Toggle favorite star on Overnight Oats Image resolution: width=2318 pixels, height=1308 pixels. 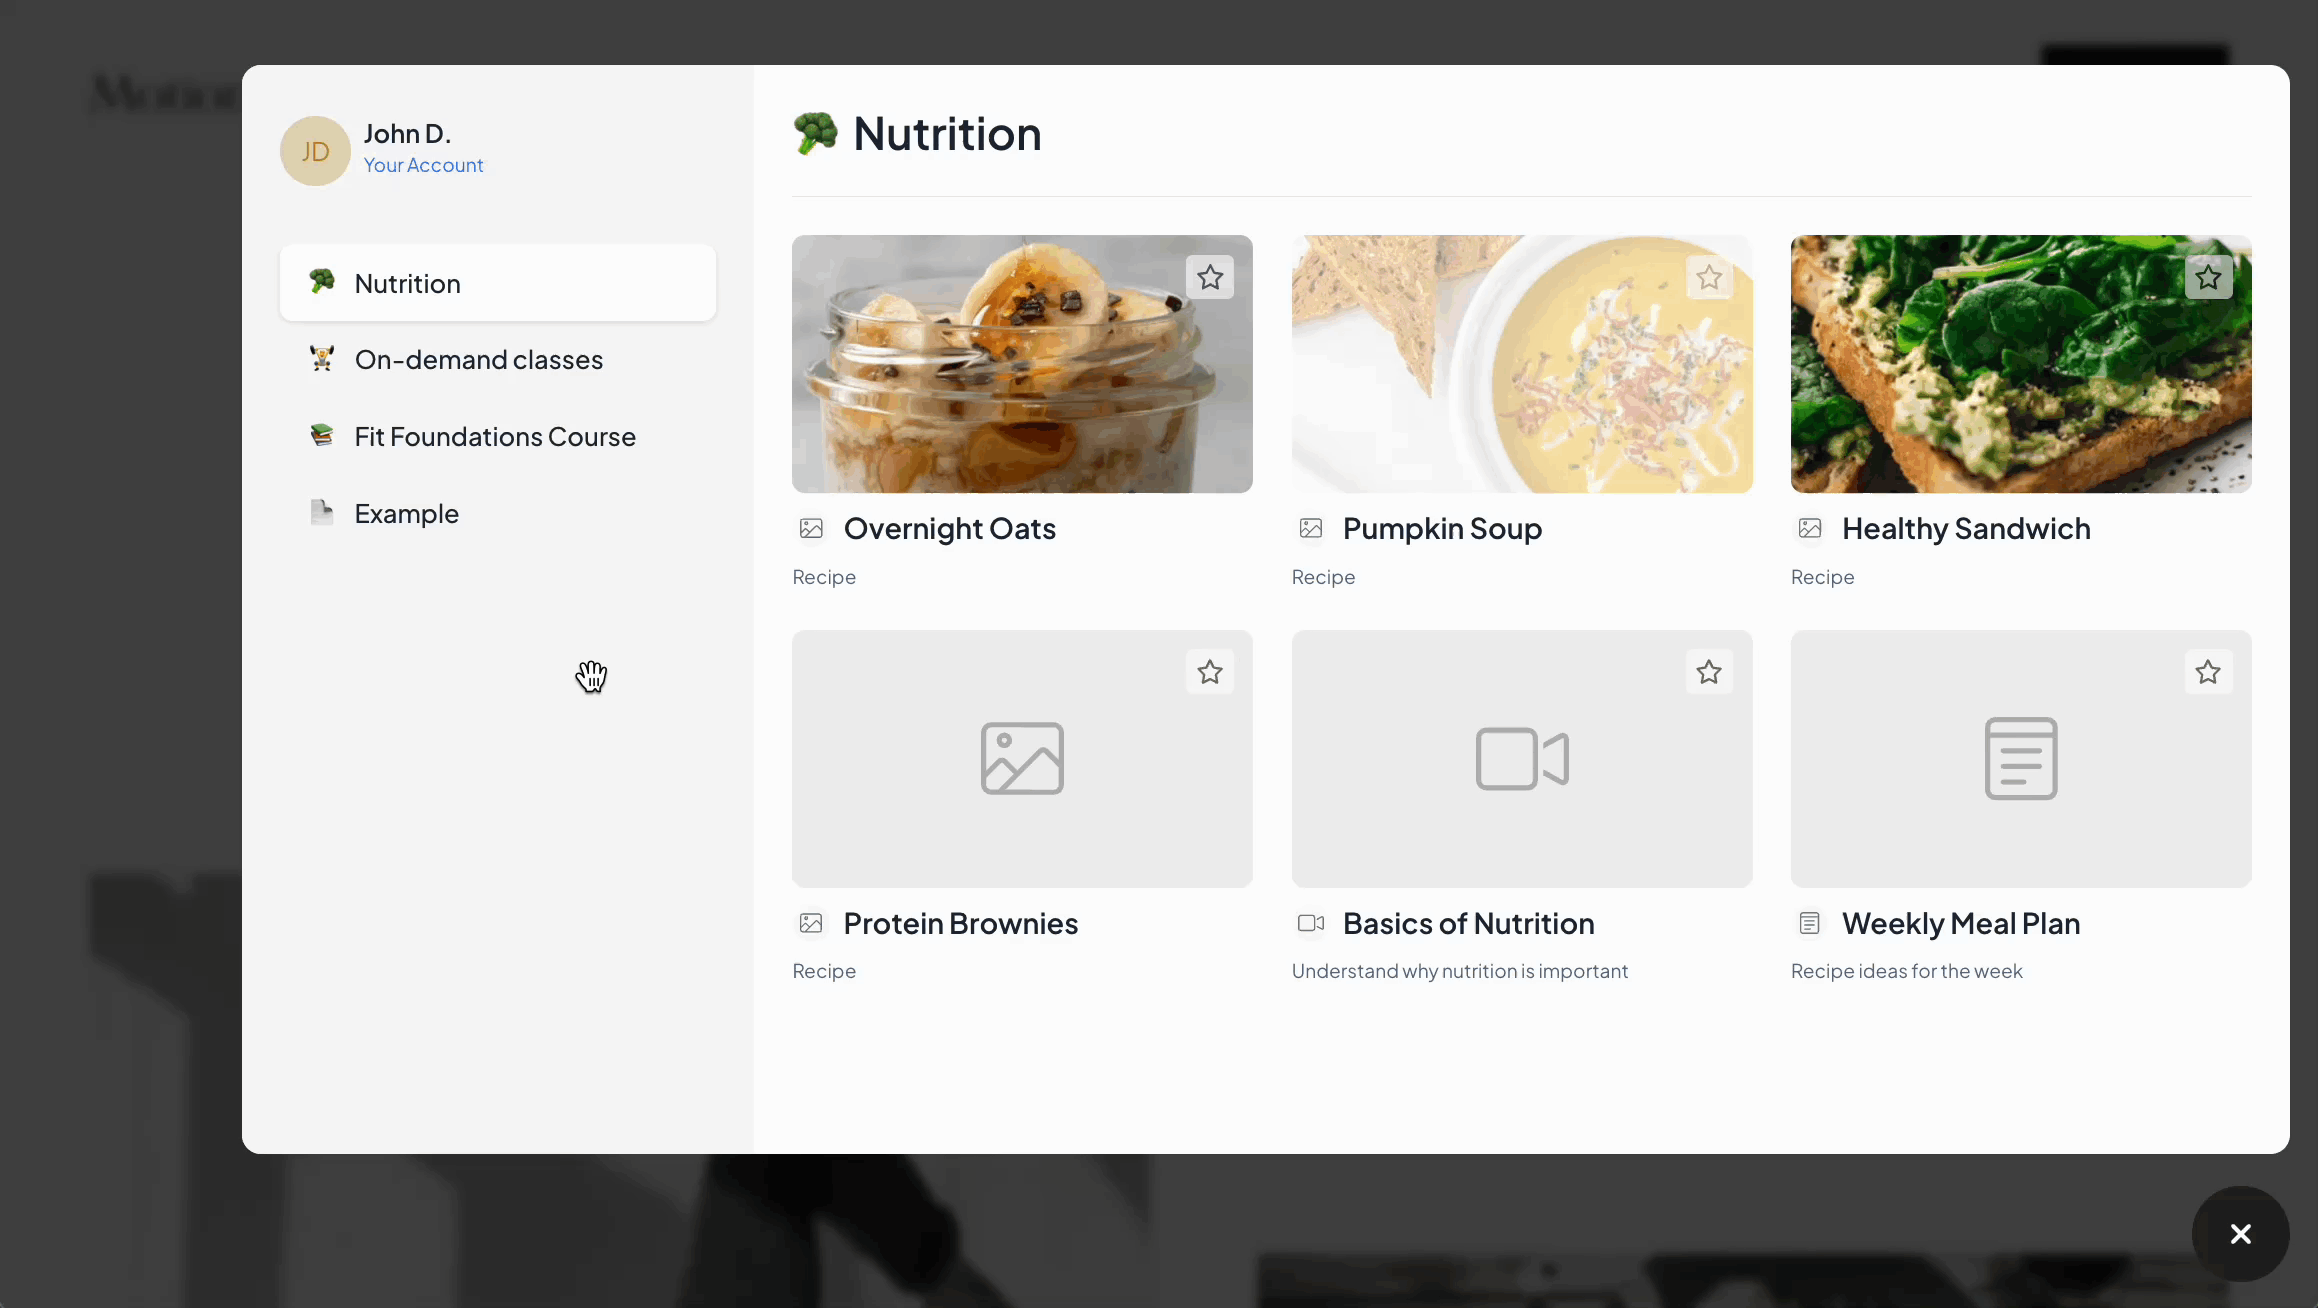coord(1210,277)
